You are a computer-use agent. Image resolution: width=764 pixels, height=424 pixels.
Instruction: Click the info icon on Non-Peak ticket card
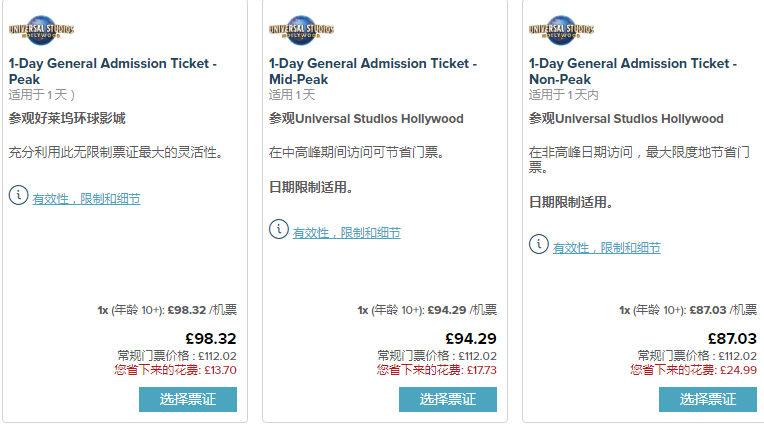pyautogui.click(x=538, y=245)
